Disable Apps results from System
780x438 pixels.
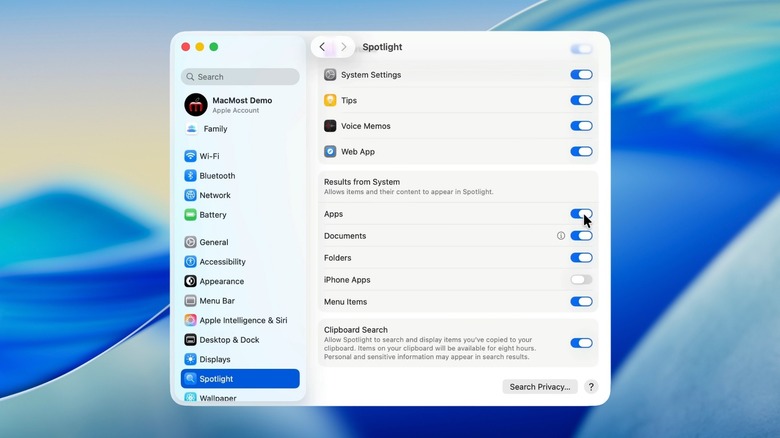click(x=581, y=214)
